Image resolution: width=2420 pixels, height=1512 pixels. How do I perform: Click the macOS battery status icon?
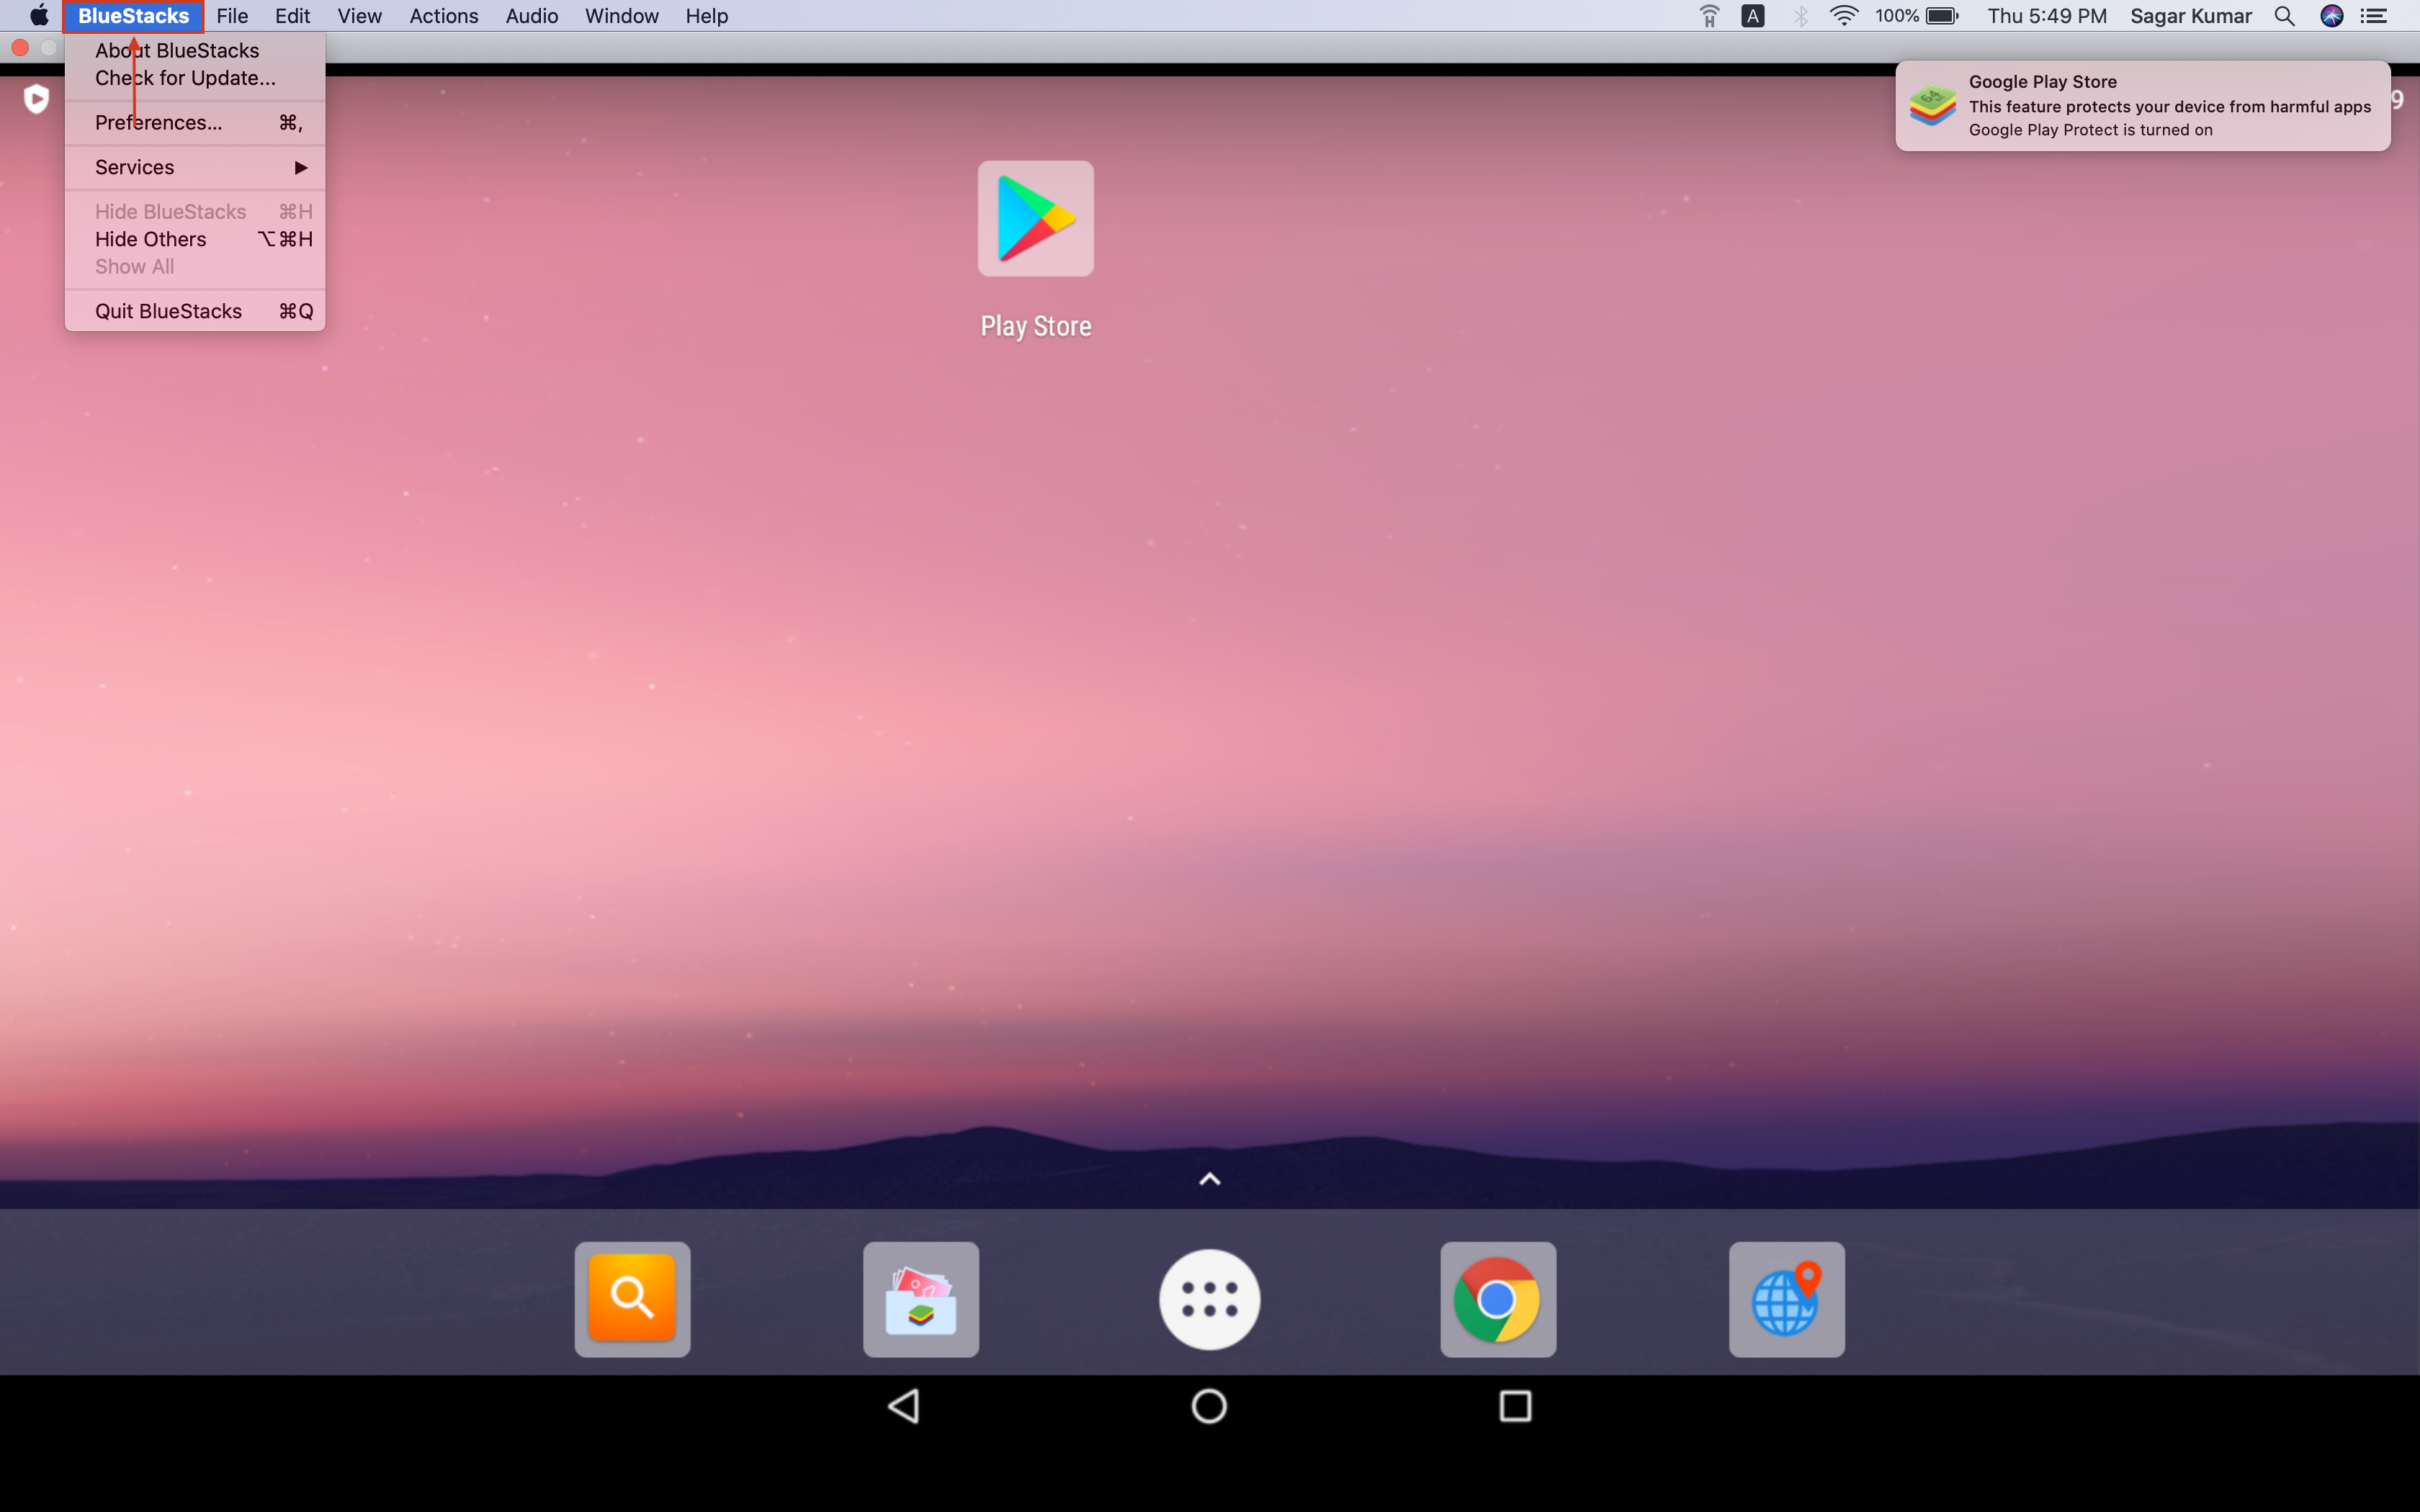(x=1946, y=17)
